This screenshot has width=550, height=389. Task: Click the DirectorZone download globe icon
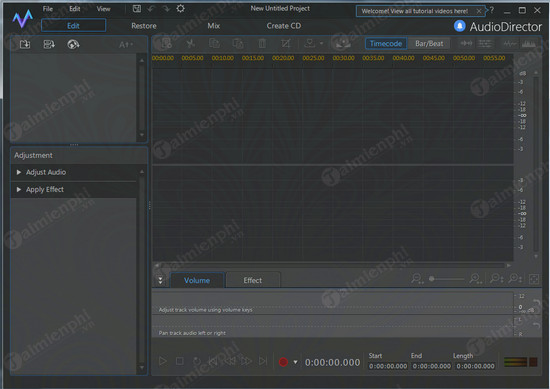73,45
